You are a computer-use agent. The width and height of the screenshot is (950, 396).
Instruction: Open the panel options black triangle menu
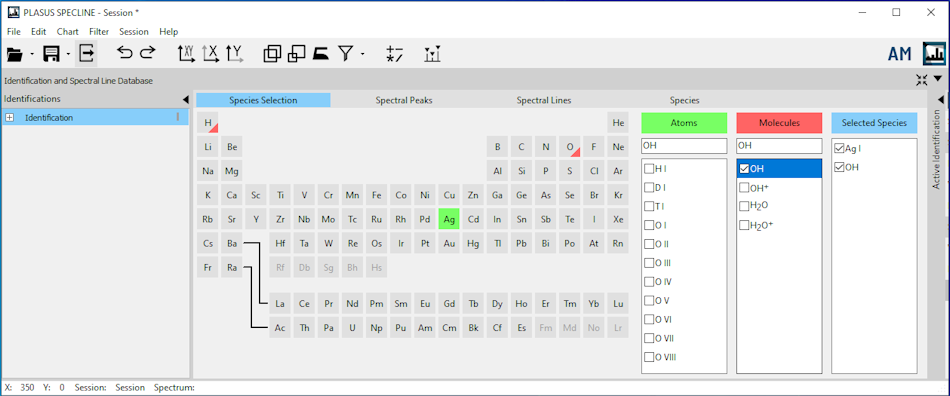point(938,78)
